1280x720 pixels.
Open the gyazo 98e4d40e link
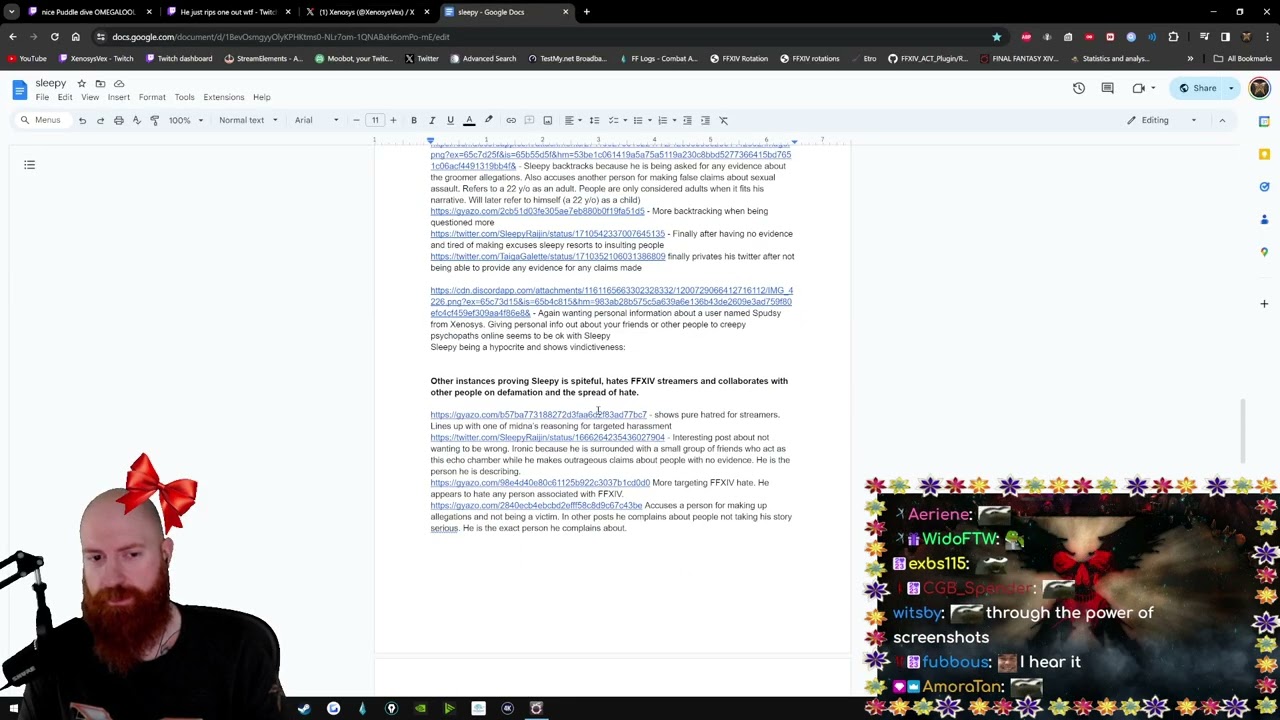click(540, 483)
